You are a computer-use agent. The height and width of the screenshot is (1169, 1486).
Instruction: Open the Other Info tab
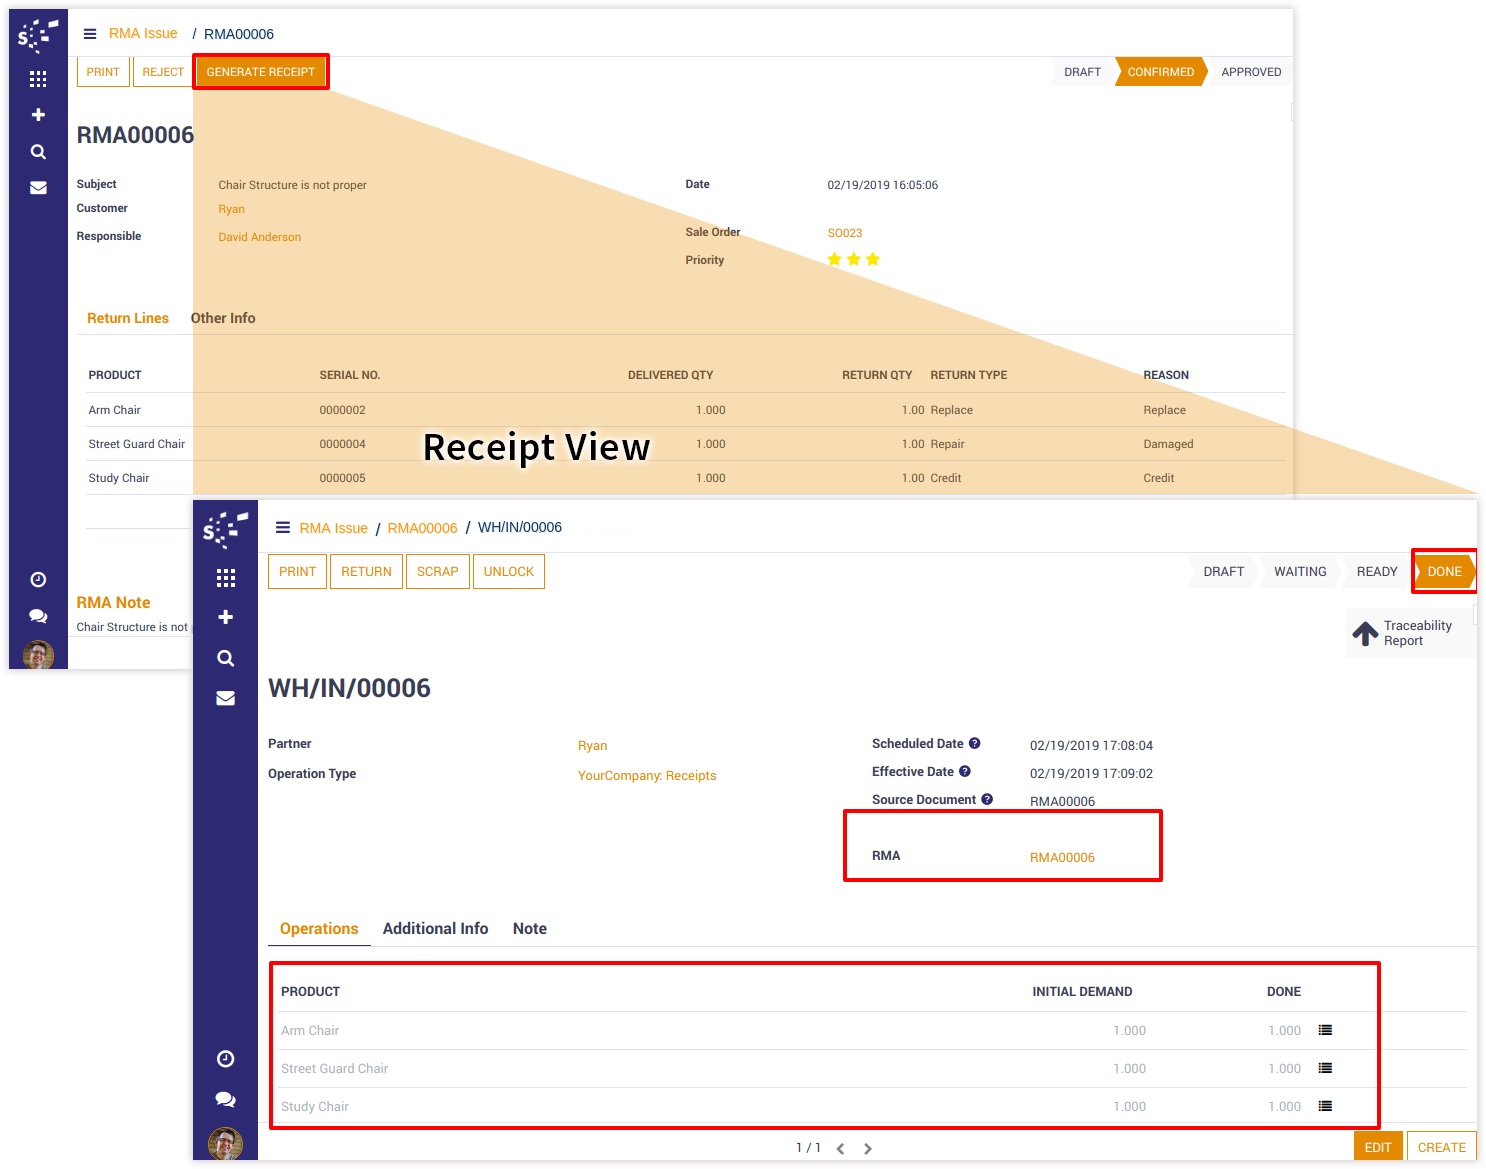[223, 318]
